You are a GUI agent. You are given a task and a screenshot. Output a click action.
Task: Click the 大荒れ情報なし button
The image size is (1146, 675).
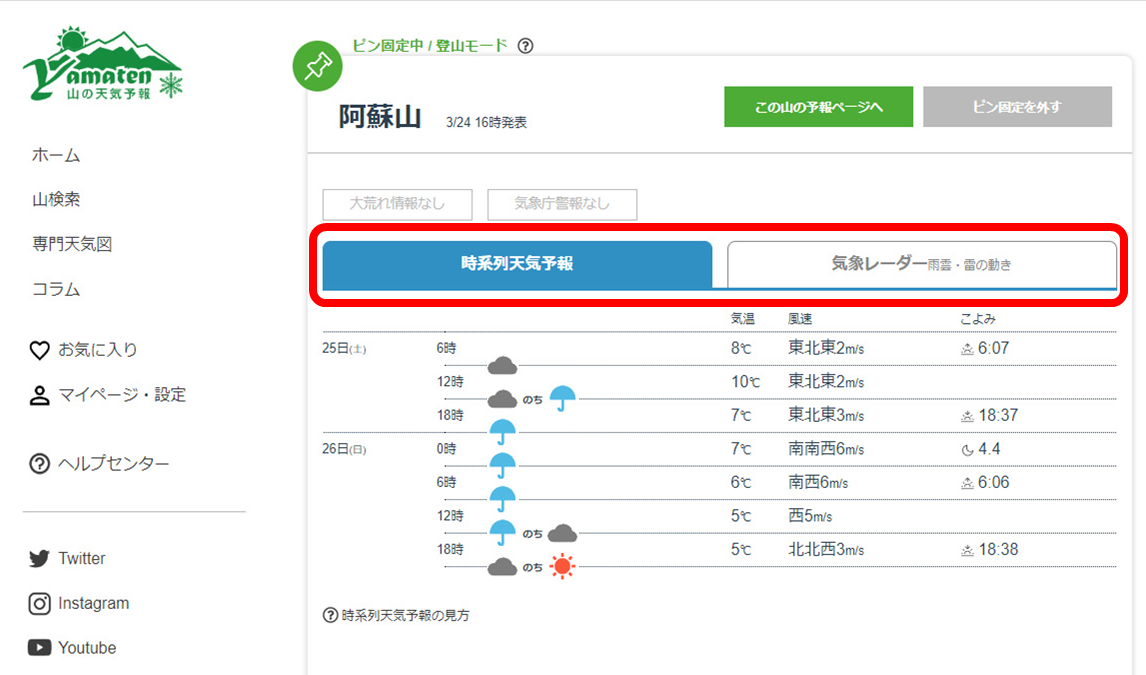pyautogui.click(x=398, y=204)
